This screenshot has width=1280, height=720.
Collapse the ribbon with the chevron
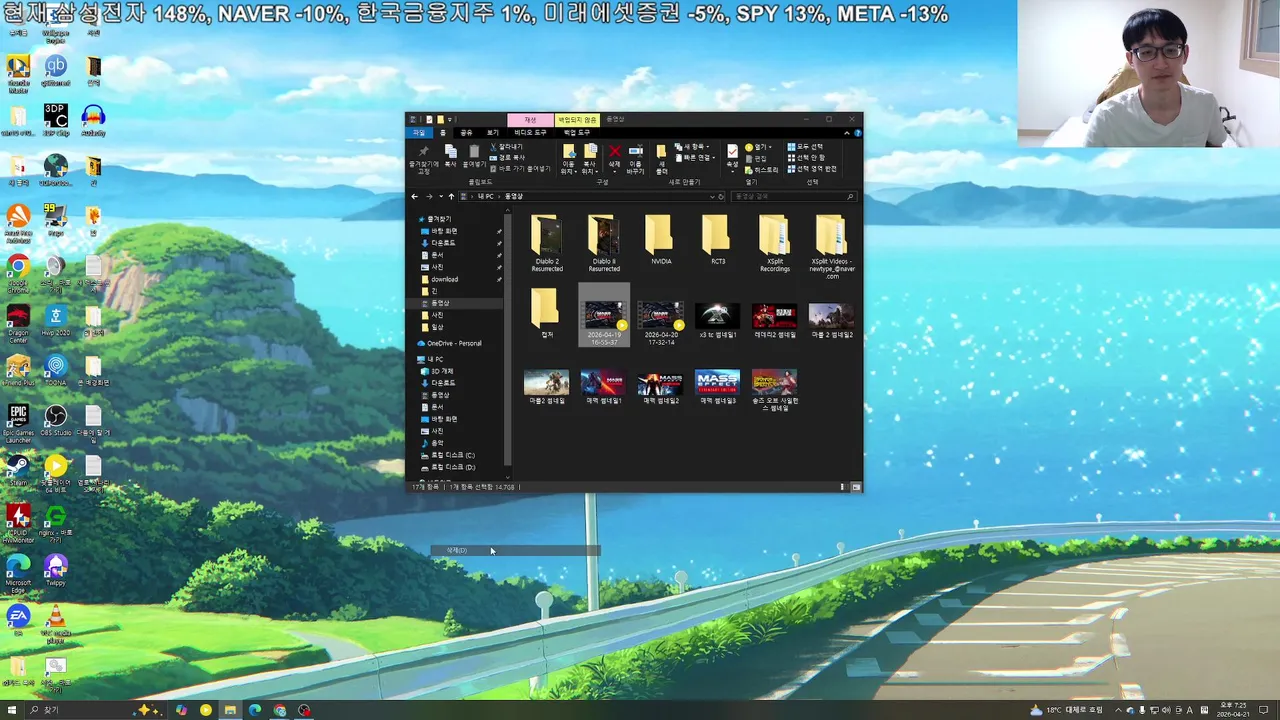tap(847, 132)
